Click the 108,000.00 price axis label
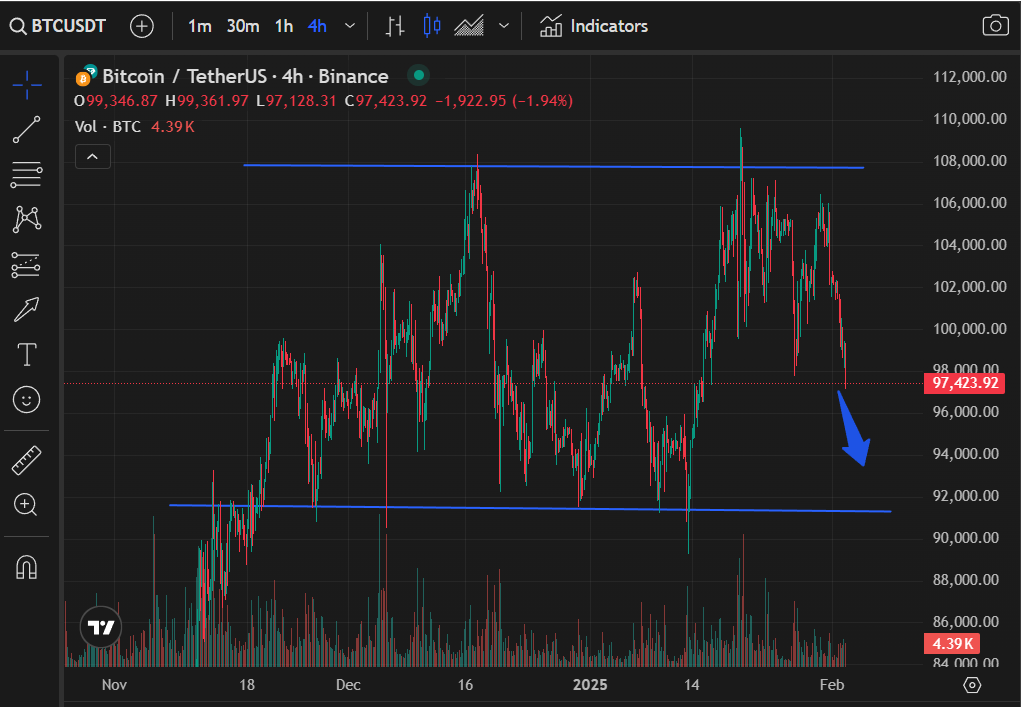This screenshot has width=1022, height=707. [970, 161]
